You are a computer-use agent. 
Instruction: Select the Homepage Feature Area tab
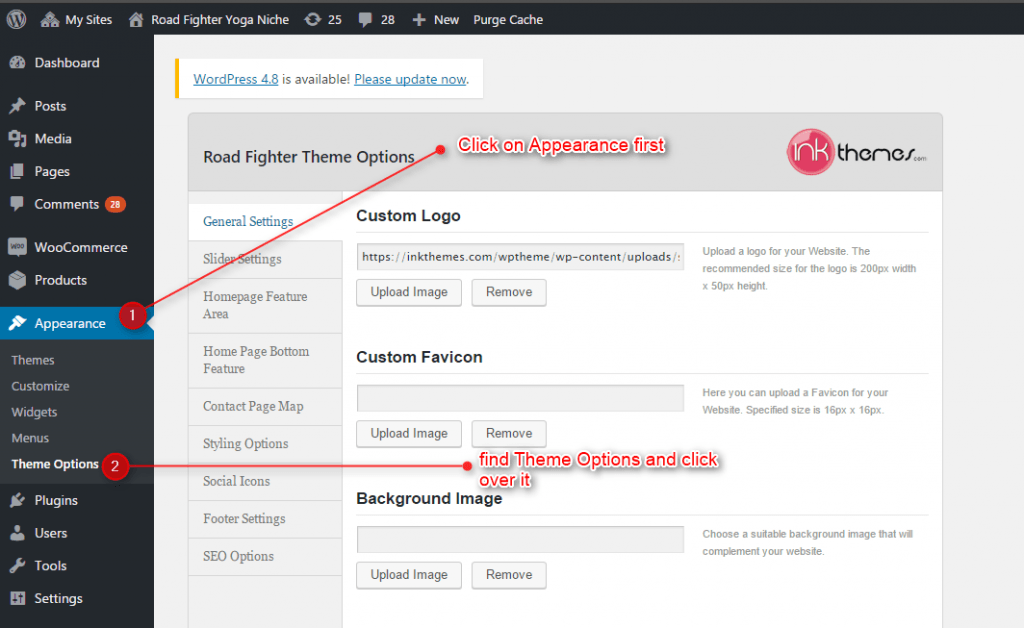coord(265,306)
